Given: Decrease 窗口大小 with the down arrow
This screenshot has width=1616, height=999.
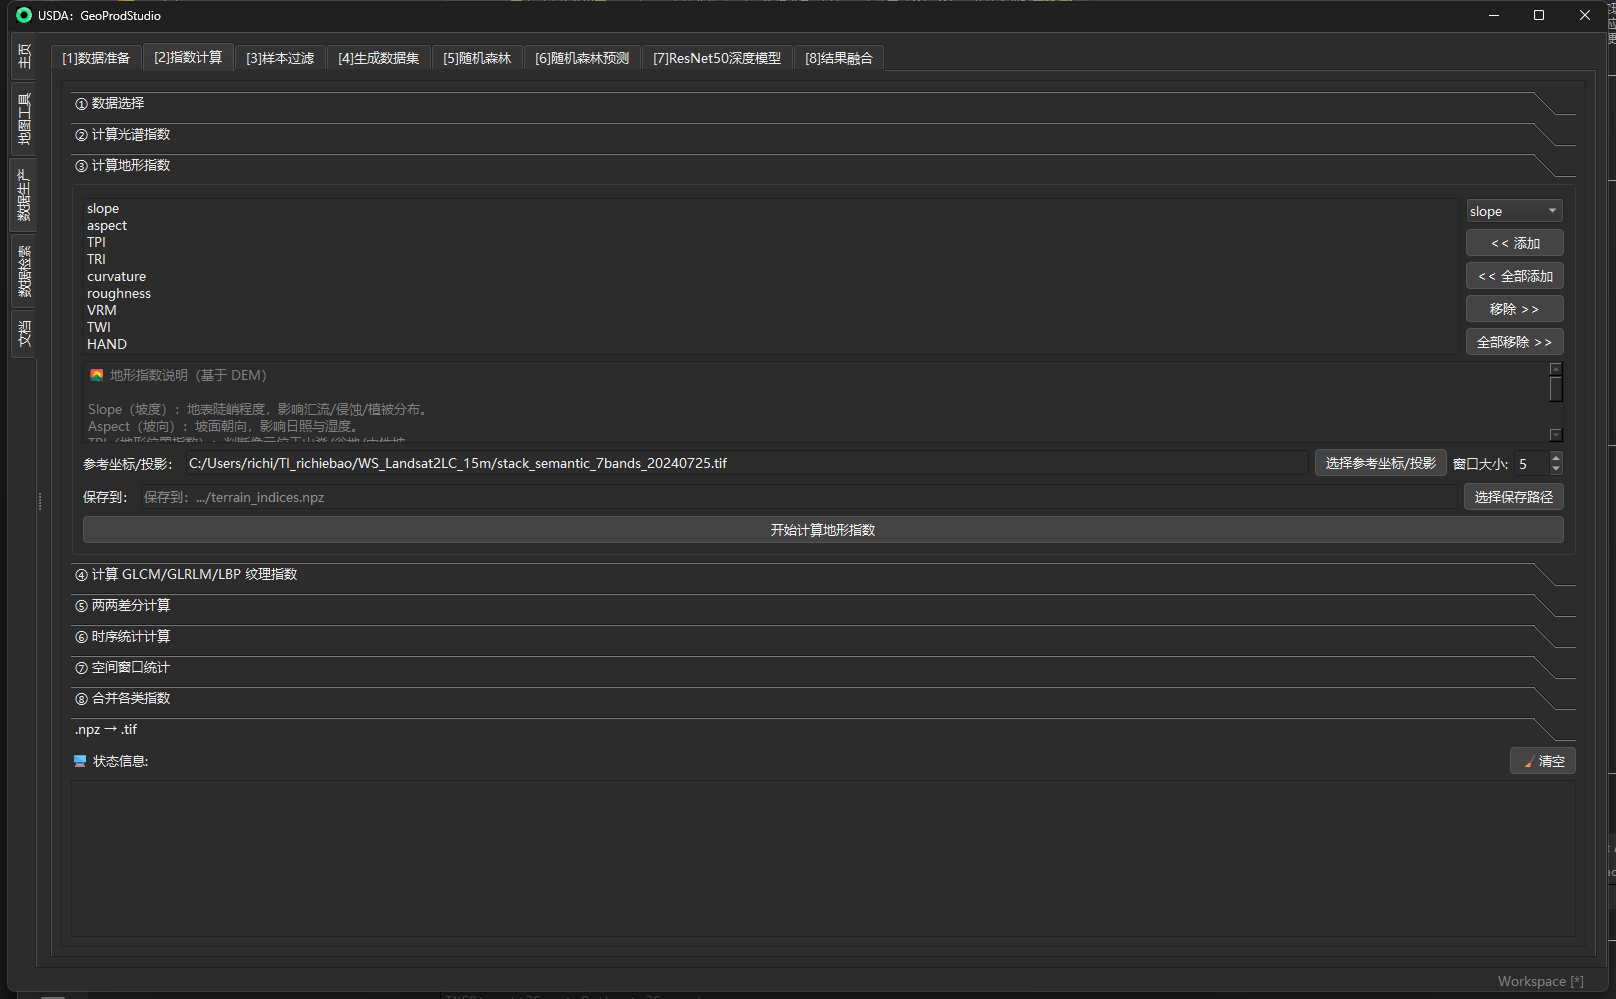Looking at the screenshot, I should click(x=1555, y=469).
